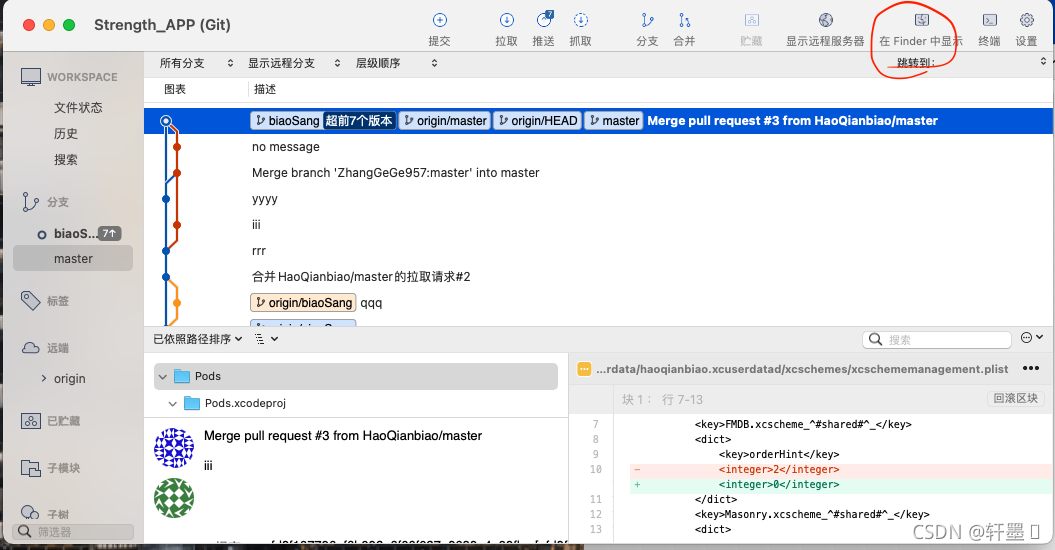1055x550 pixels.
Task: Click the round options icon next to search field
Action: coord(1027,338)
